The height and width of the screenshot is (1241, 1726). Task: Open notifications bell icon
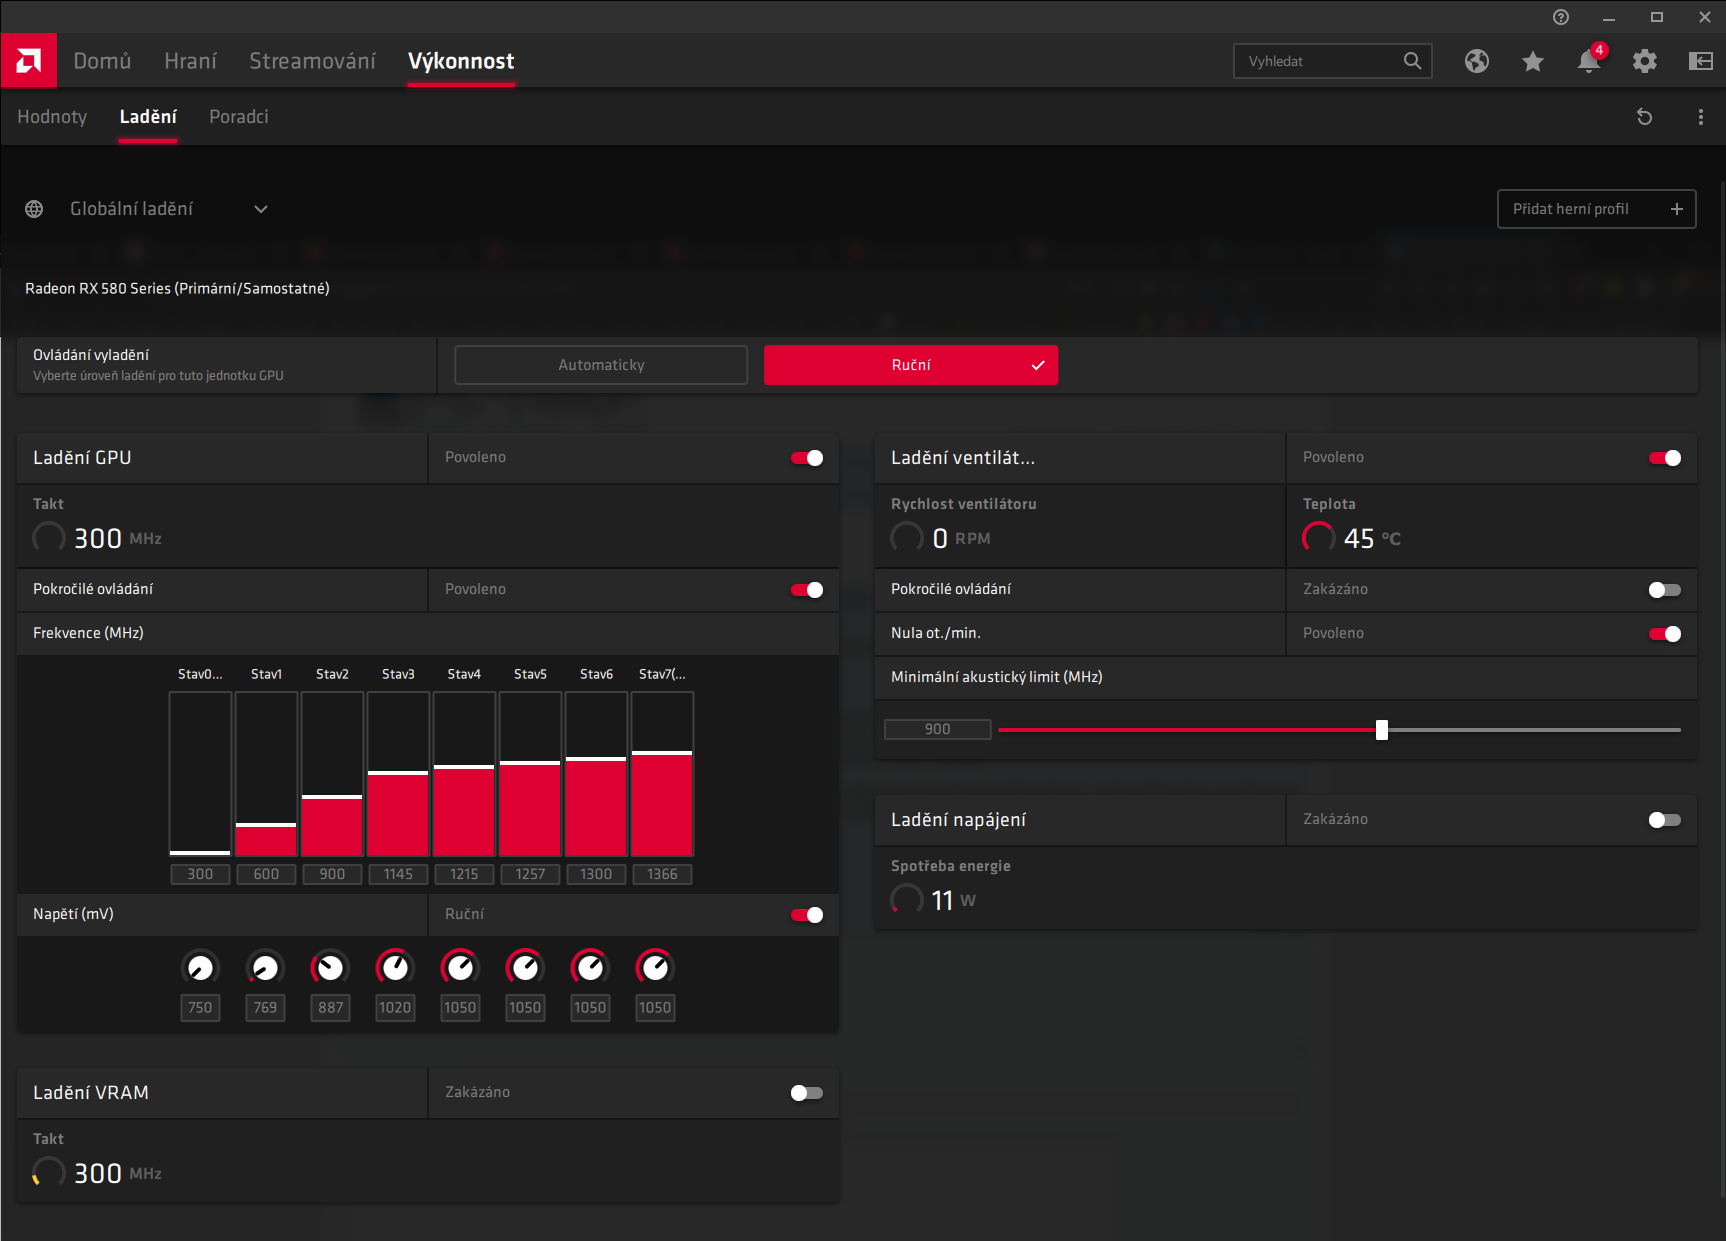1588,61
